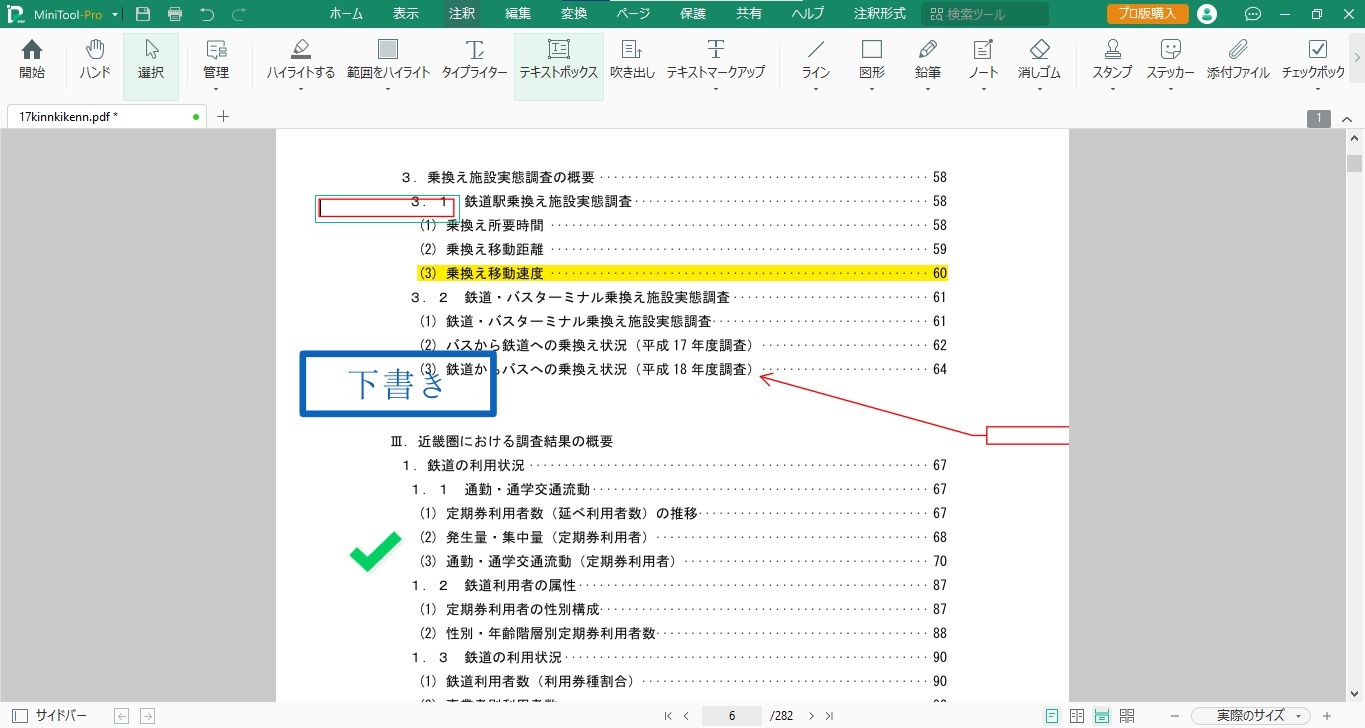Click the プロ版購入 purchase button
The height and width of the screenshot is (728, 1365).
point(1147,14)
